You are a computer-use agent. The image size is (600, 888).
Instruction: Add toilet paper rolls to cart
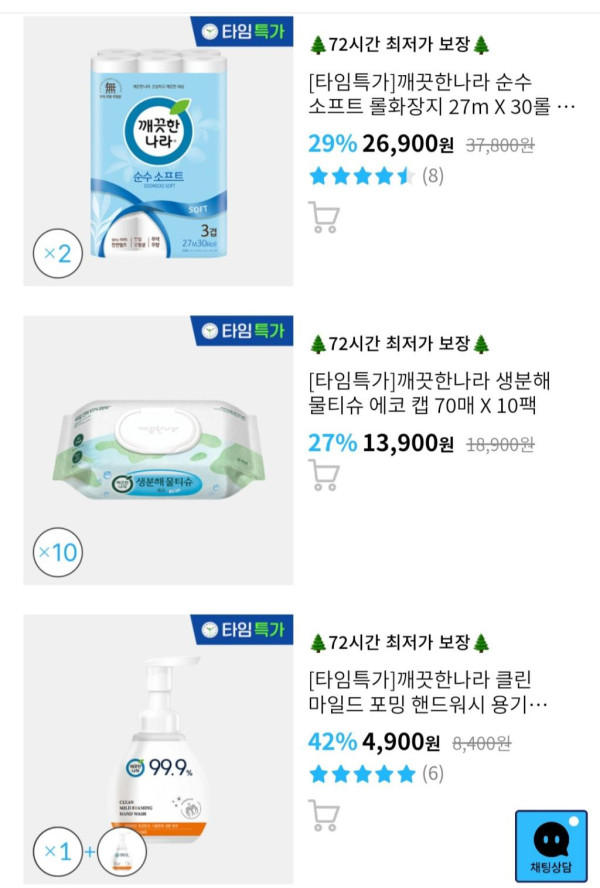(324, 217)
